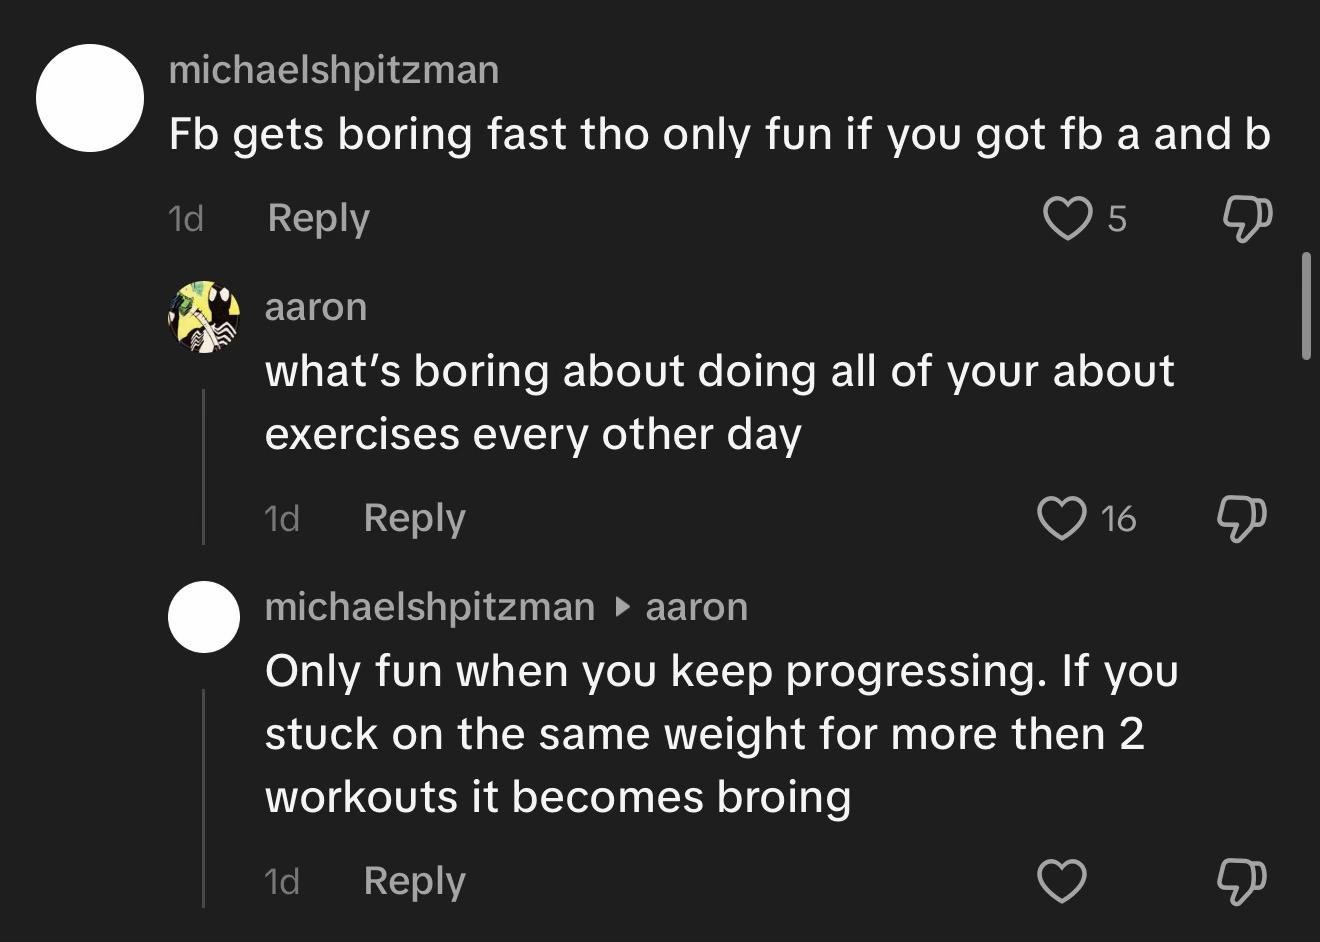1320x942 pixels.
Task: Open aaron's profile picture
Action: click(x=204, y=317)
